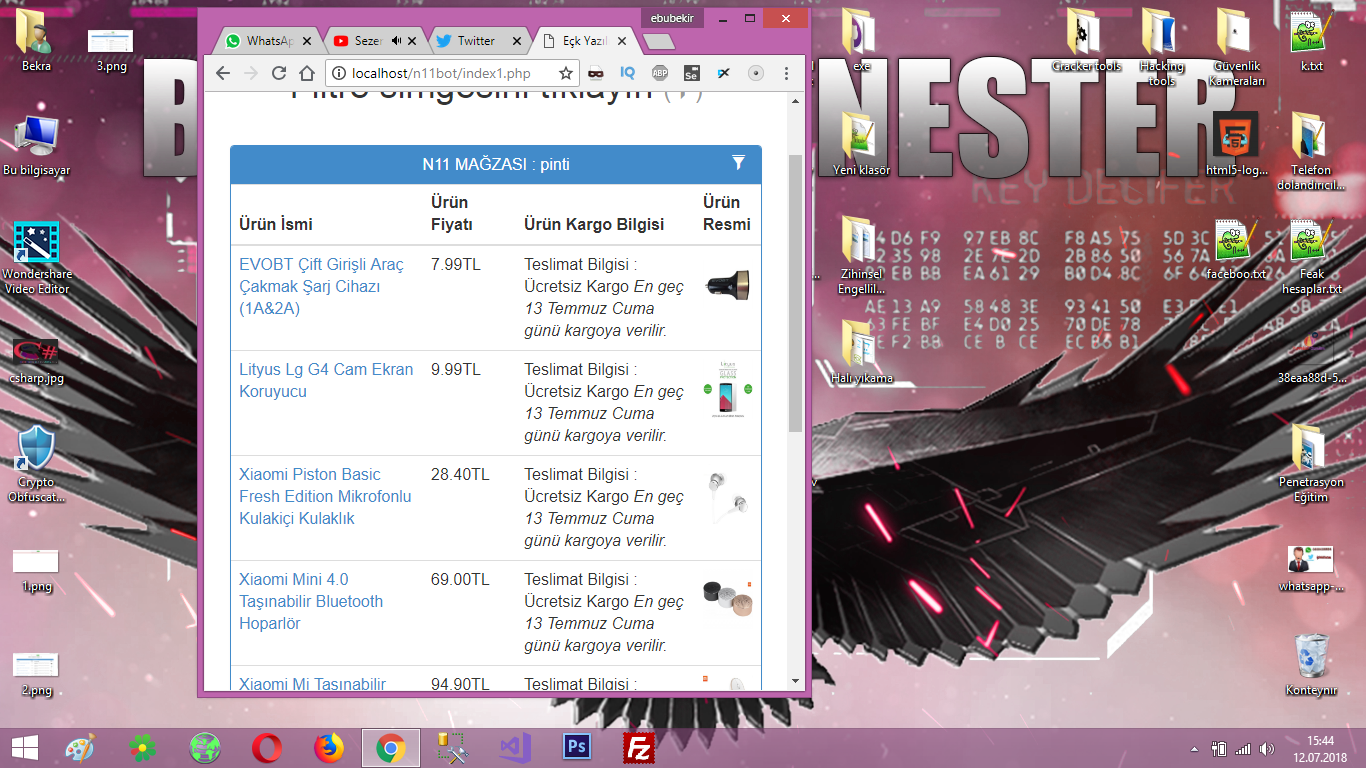
Task: Reload the localhost page
Action: click(279, 73)
